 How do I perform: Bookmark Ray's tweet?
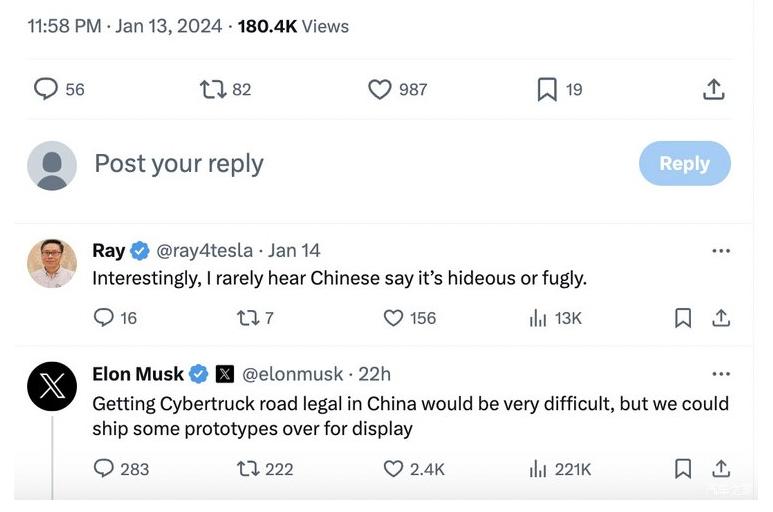pos(683,318)
